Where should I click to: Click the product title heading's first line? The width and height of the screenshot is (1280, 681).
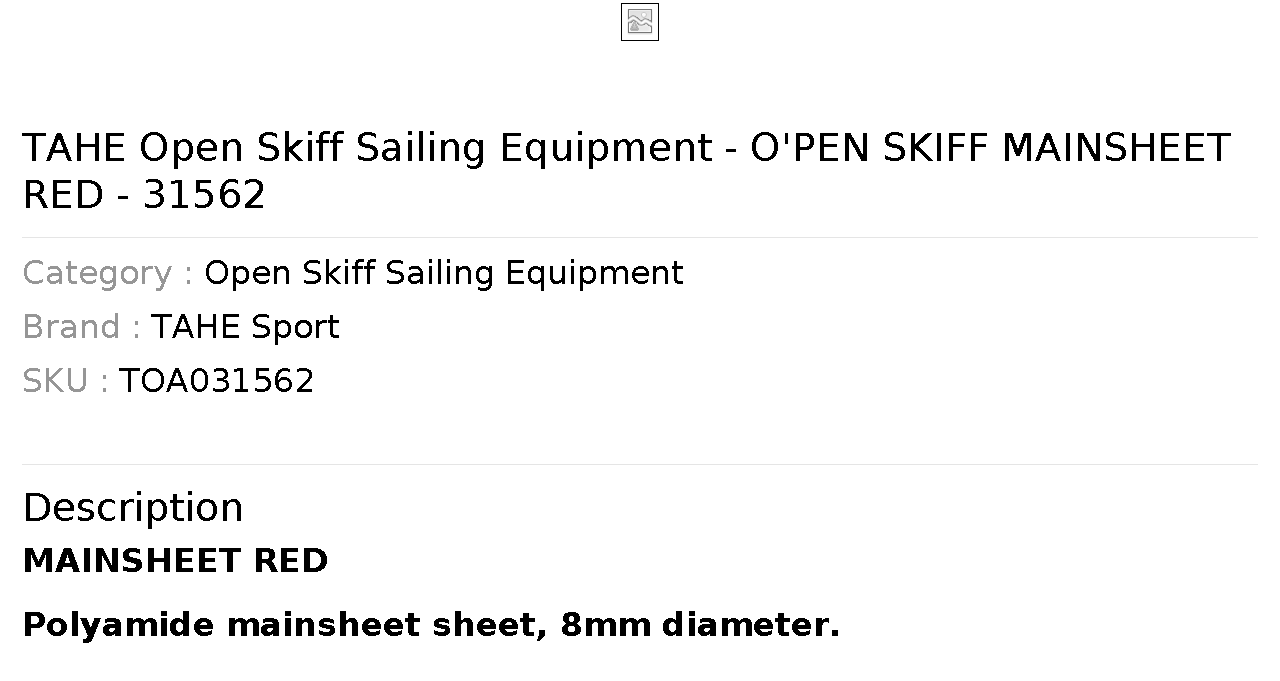click(x=626, y=147)
